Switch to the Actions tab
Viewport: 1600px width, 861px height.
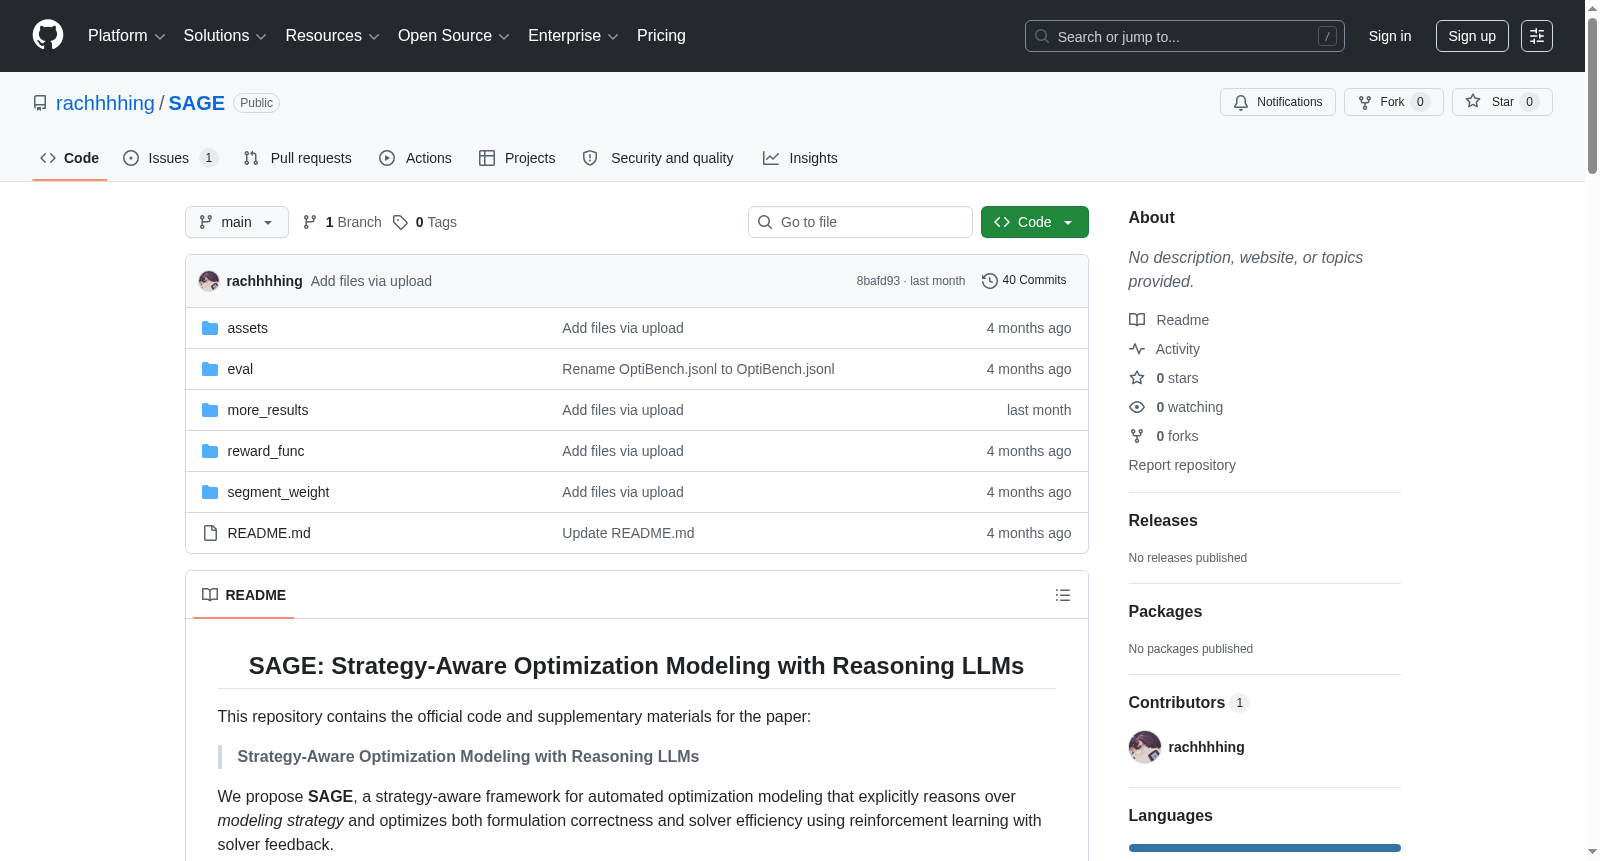click(x=415, y=158)
